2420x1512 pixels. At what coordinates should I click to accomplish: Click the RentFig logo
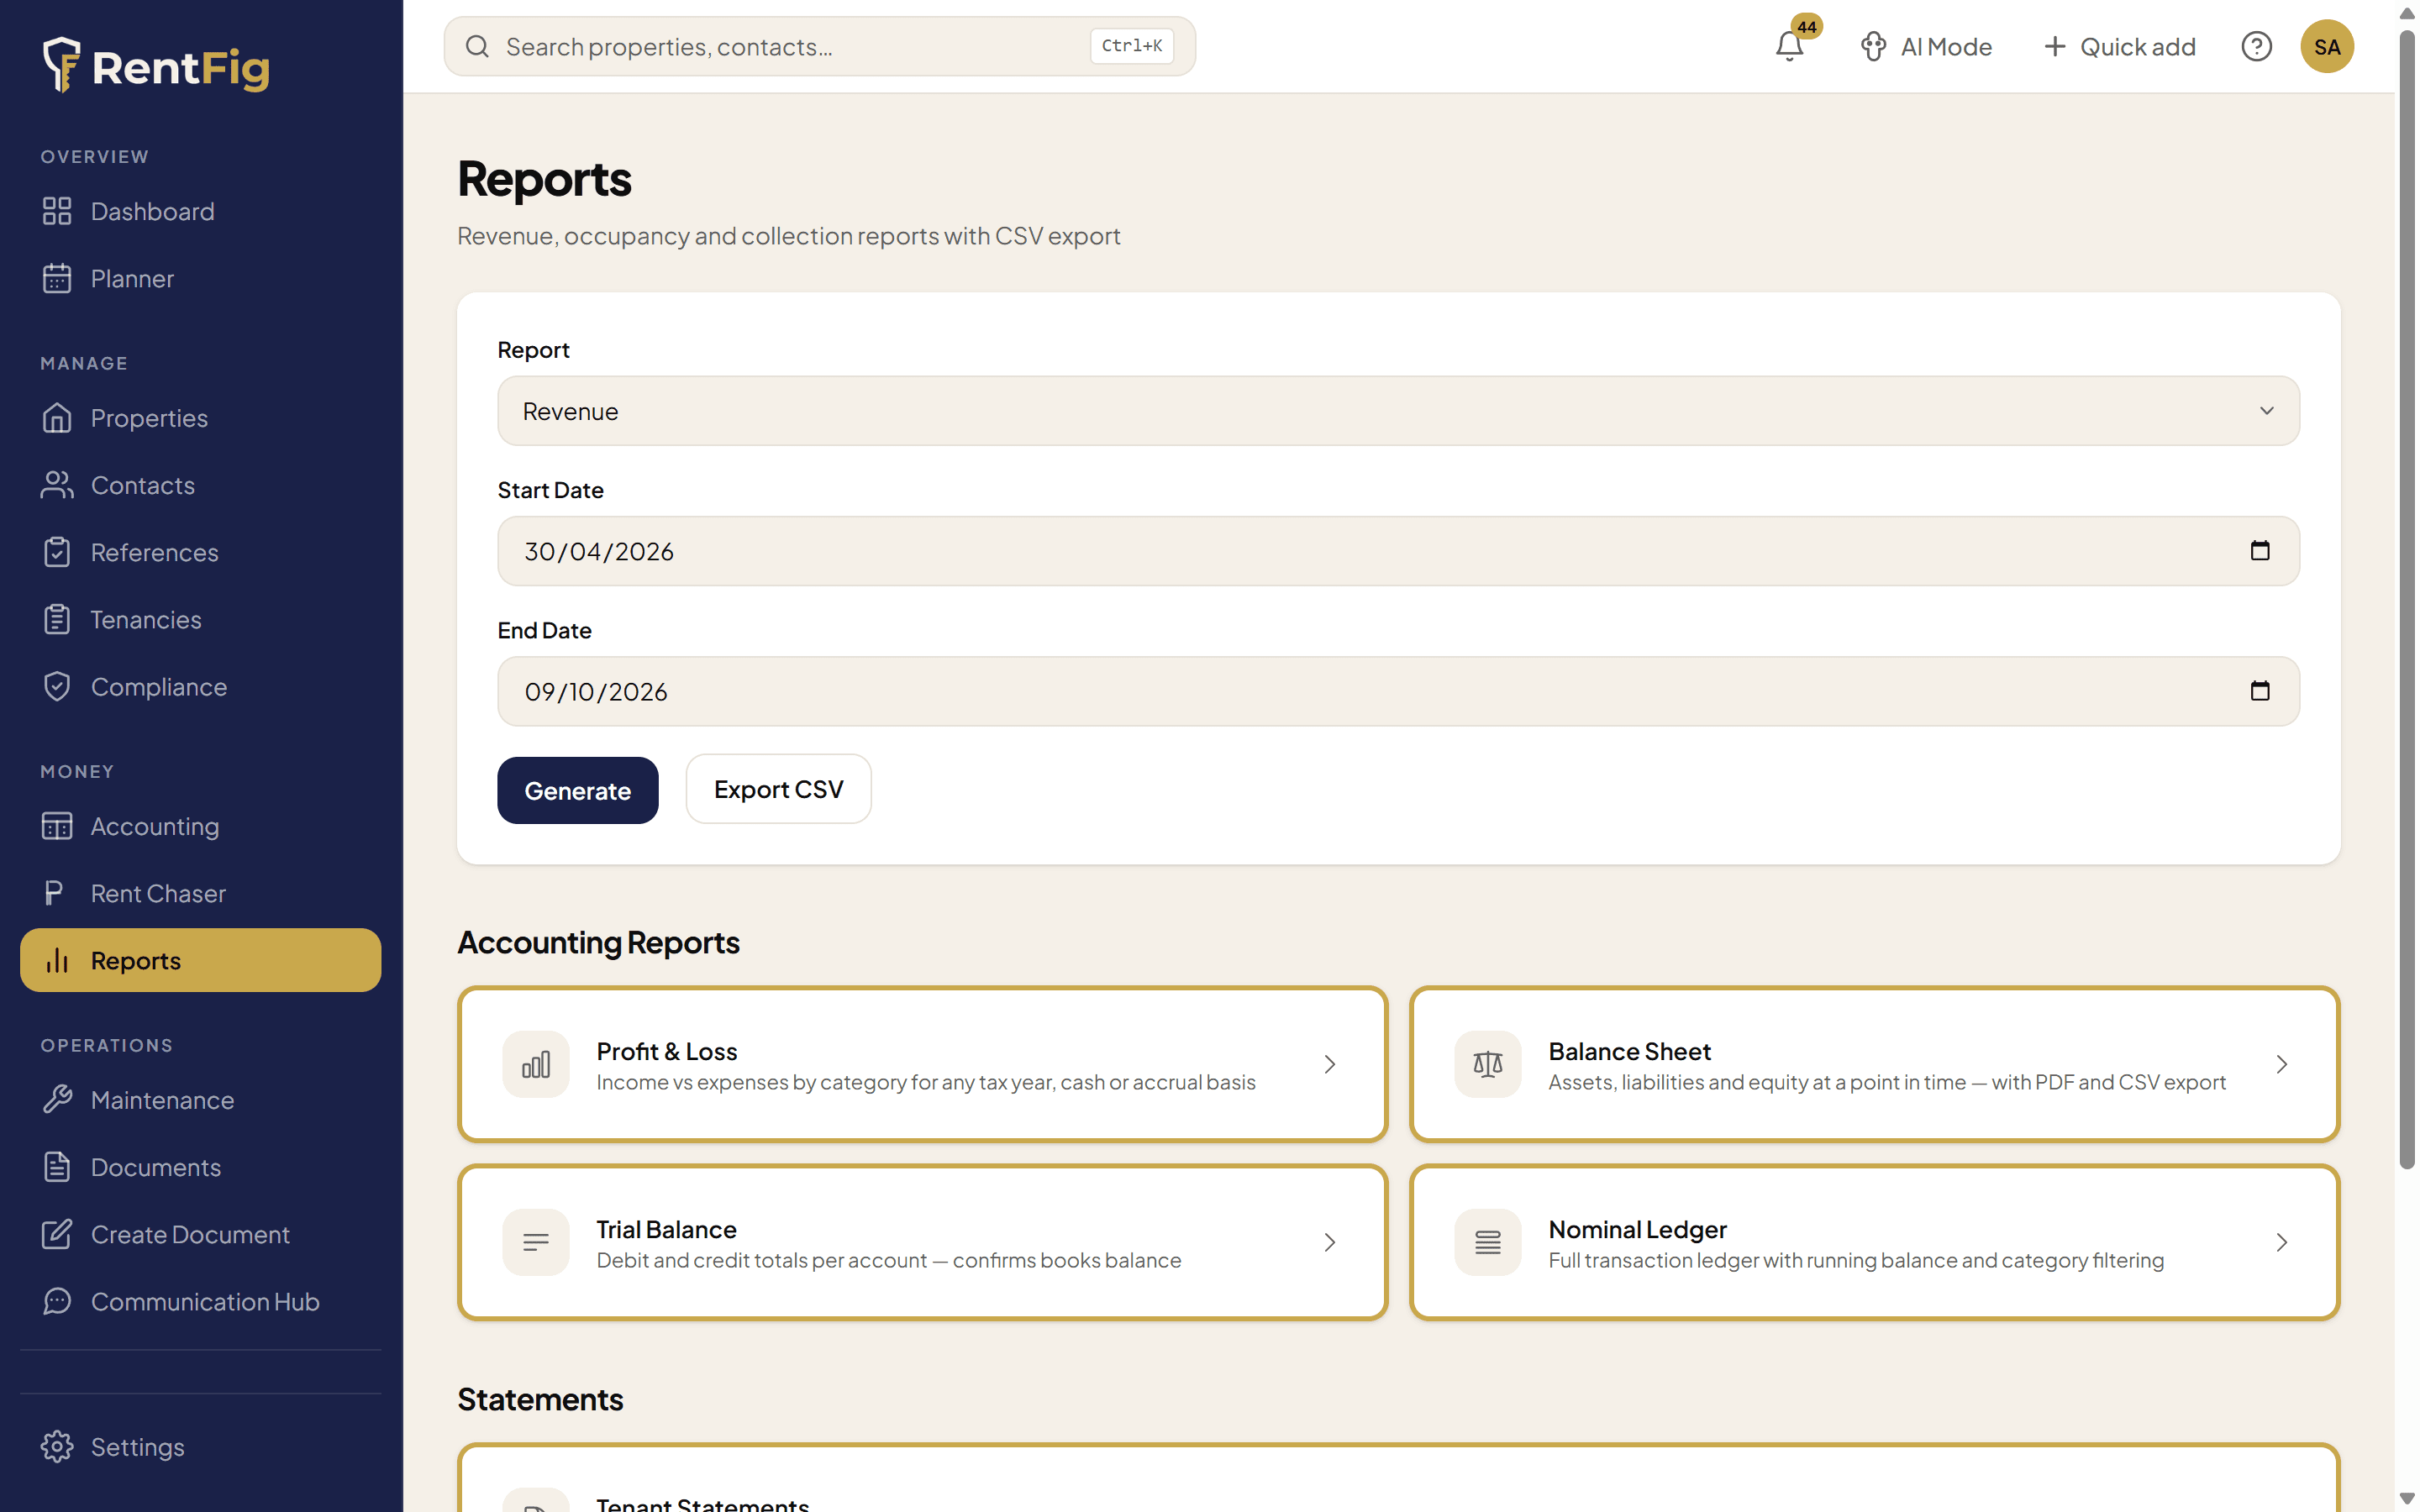[x=156, y=66]
